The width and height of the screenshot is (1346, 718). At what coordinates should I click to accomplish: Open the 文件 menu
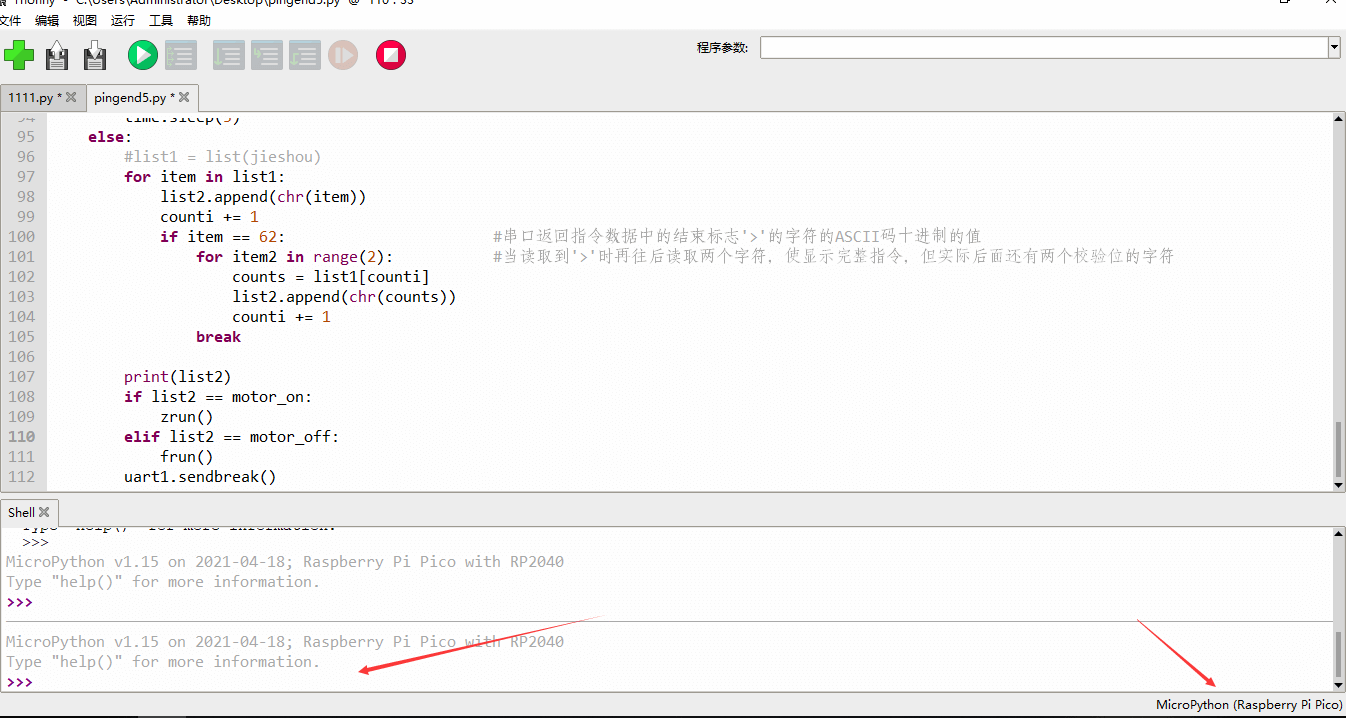coord(11,20)
